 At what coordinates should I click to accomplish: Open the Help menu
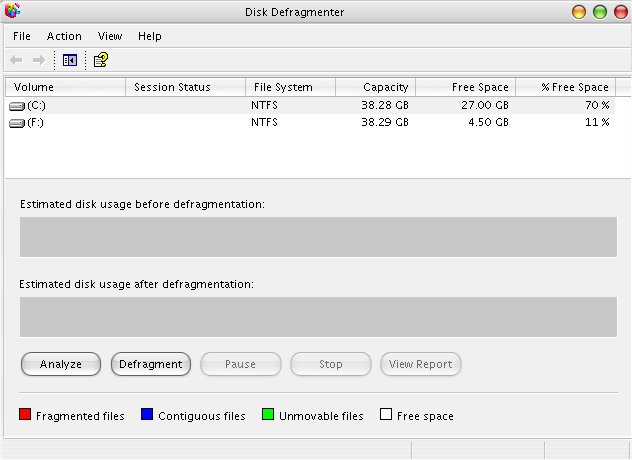pos(150,36)
